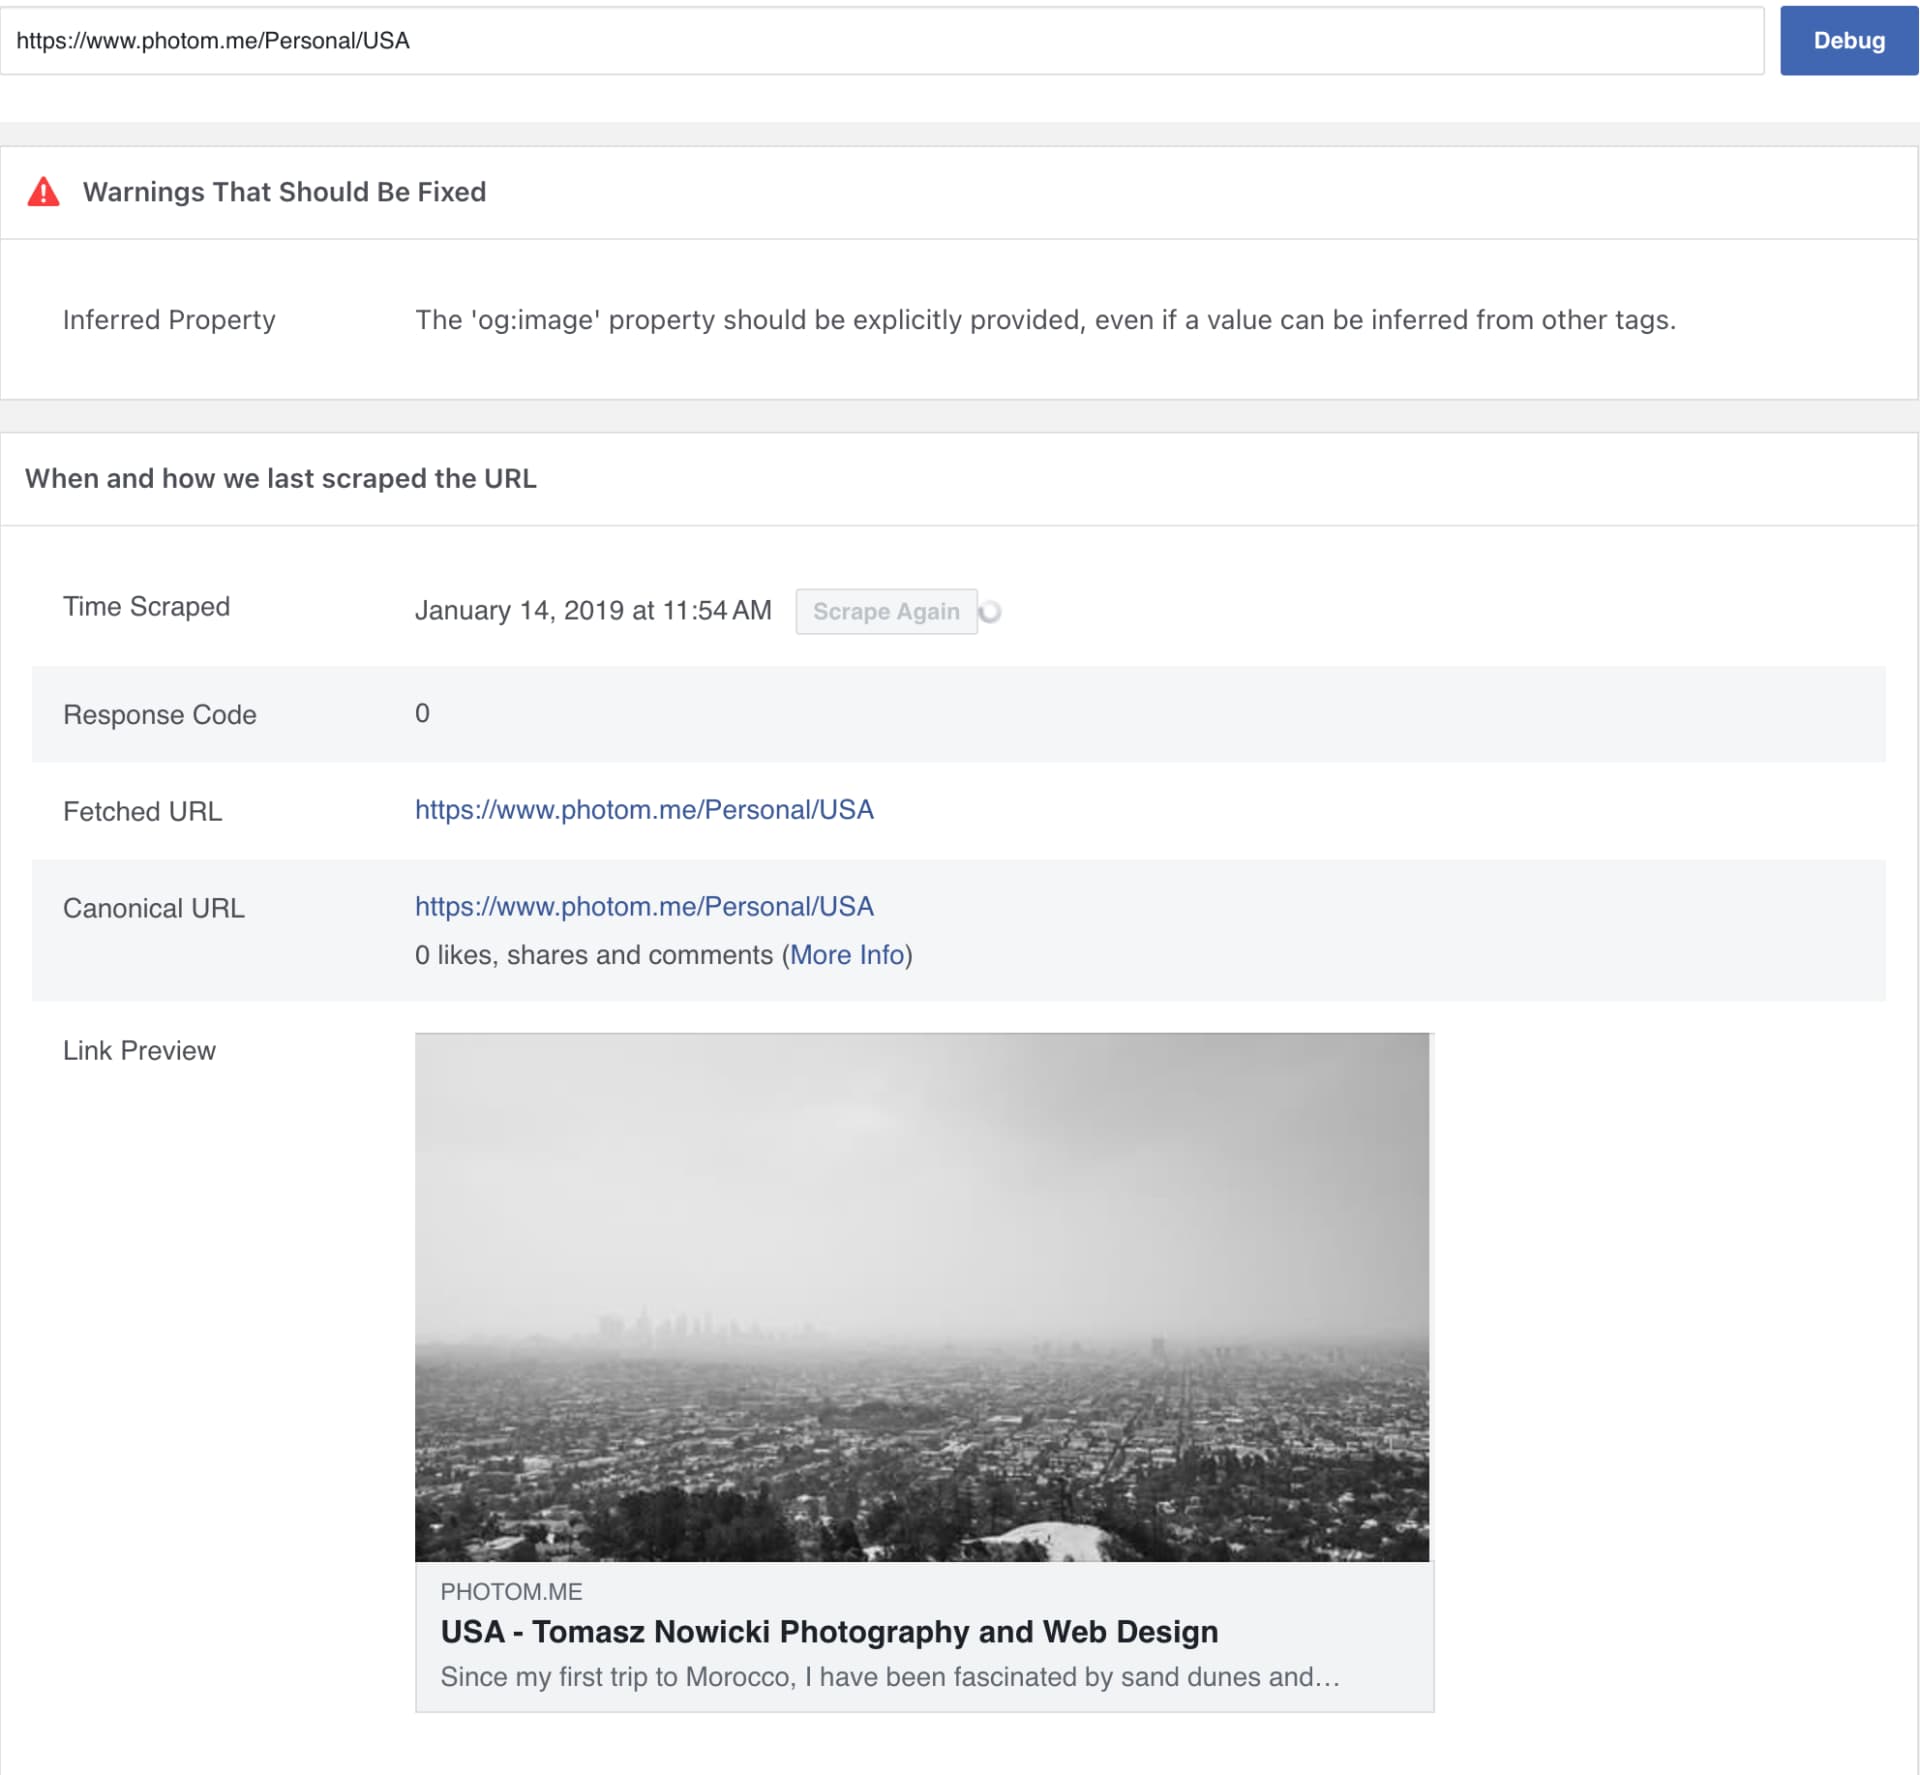
Task: Click the PHOTOM.ME domain label
Action: click(x=513, y=1591)
